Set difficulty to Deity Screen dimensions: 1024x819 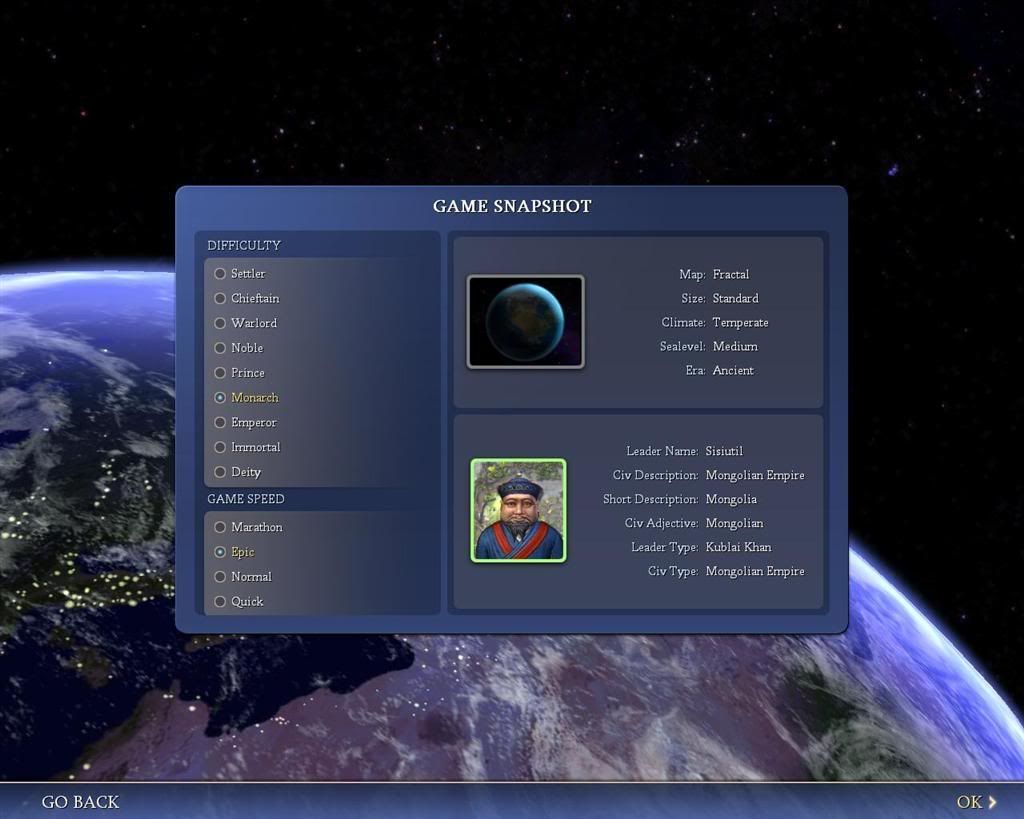(238, 472)
